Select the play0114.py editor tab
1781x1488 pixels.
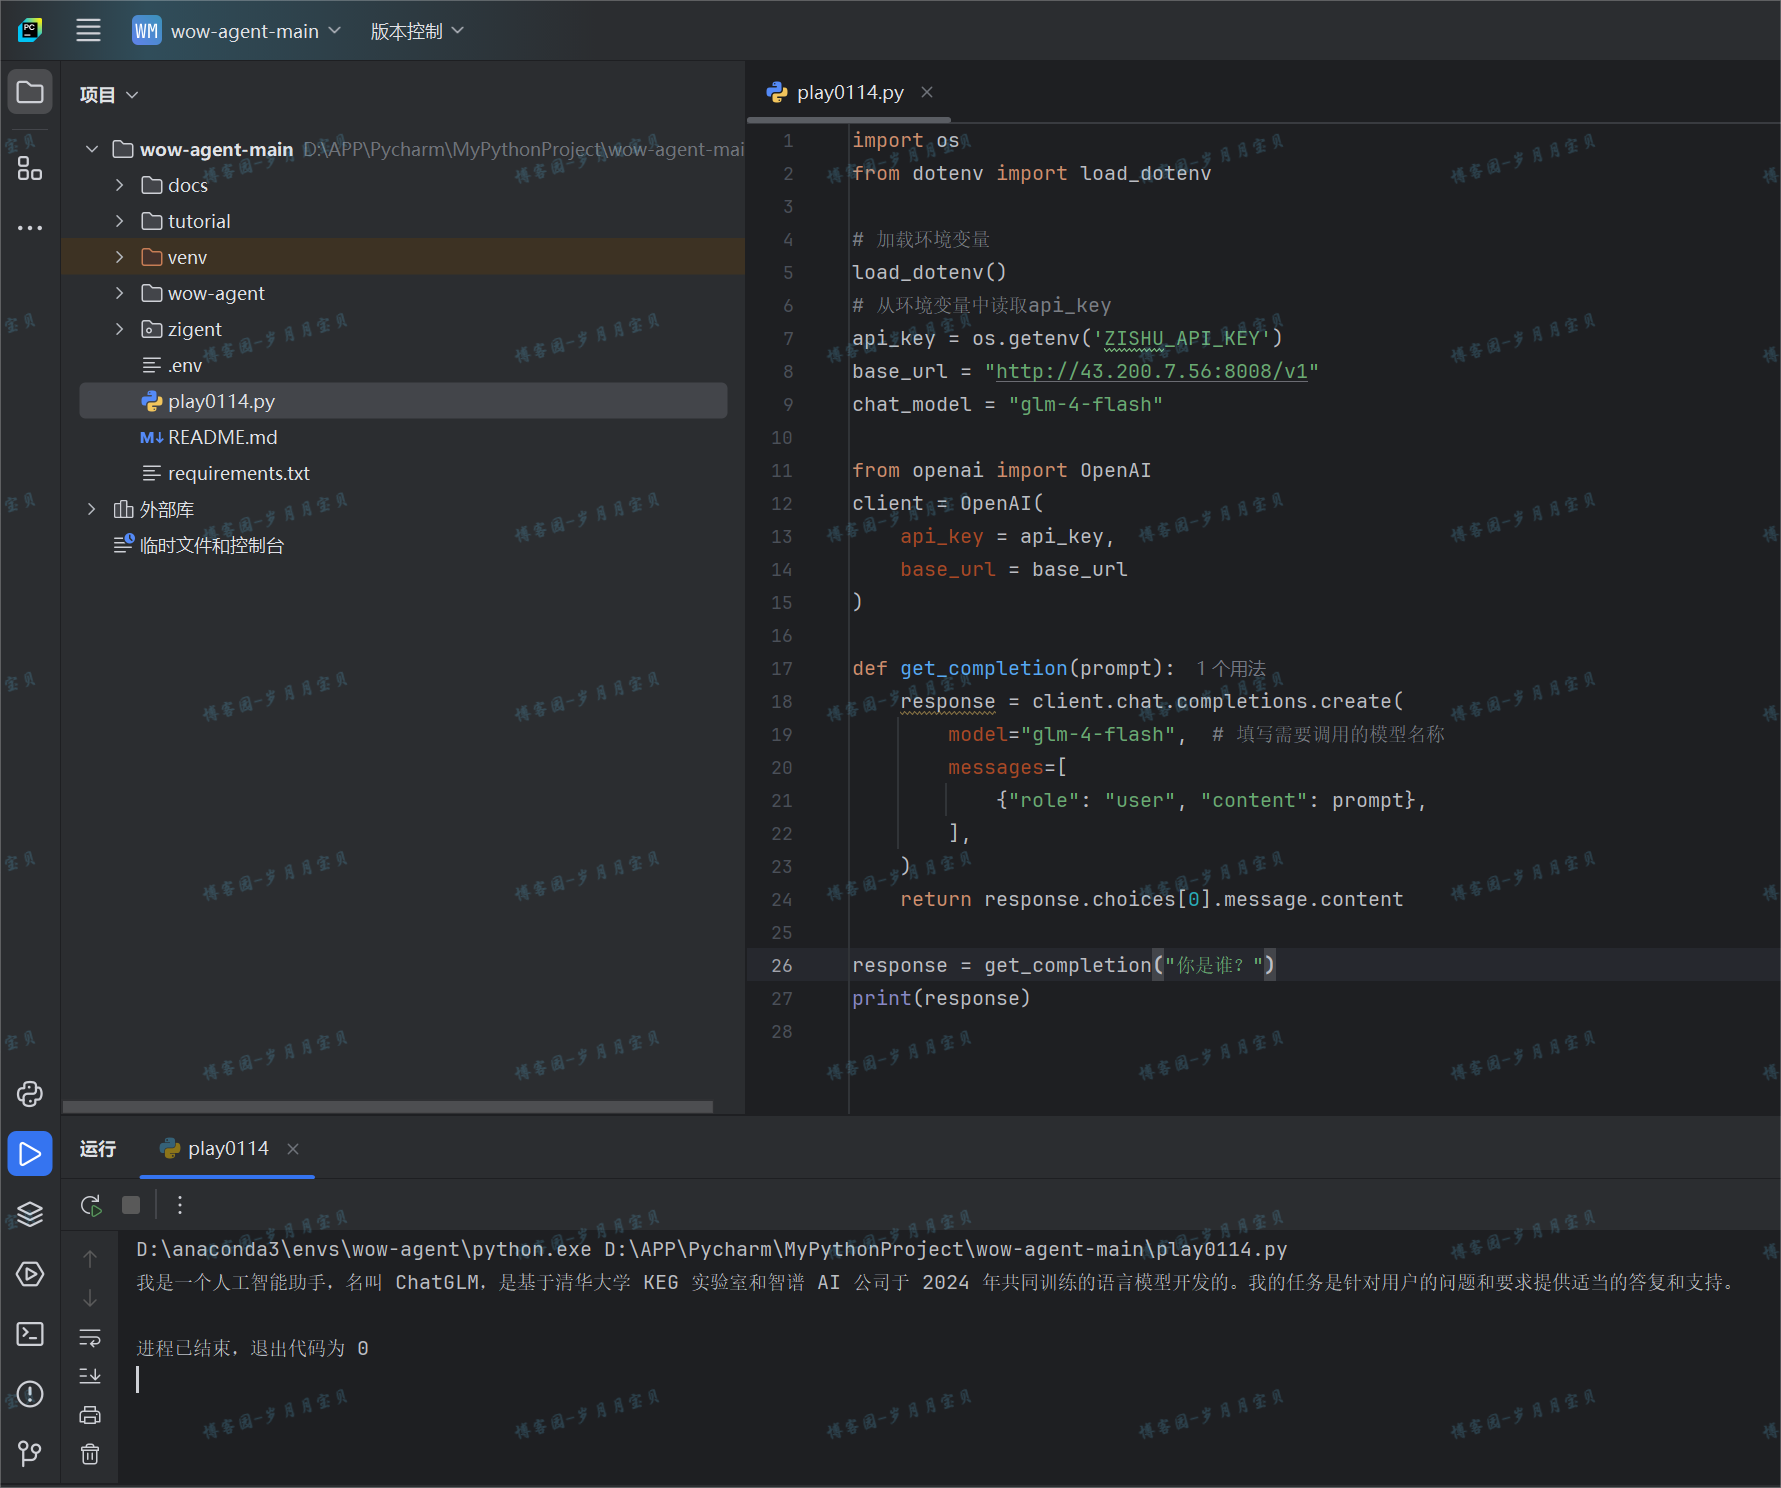pos(849,93)
